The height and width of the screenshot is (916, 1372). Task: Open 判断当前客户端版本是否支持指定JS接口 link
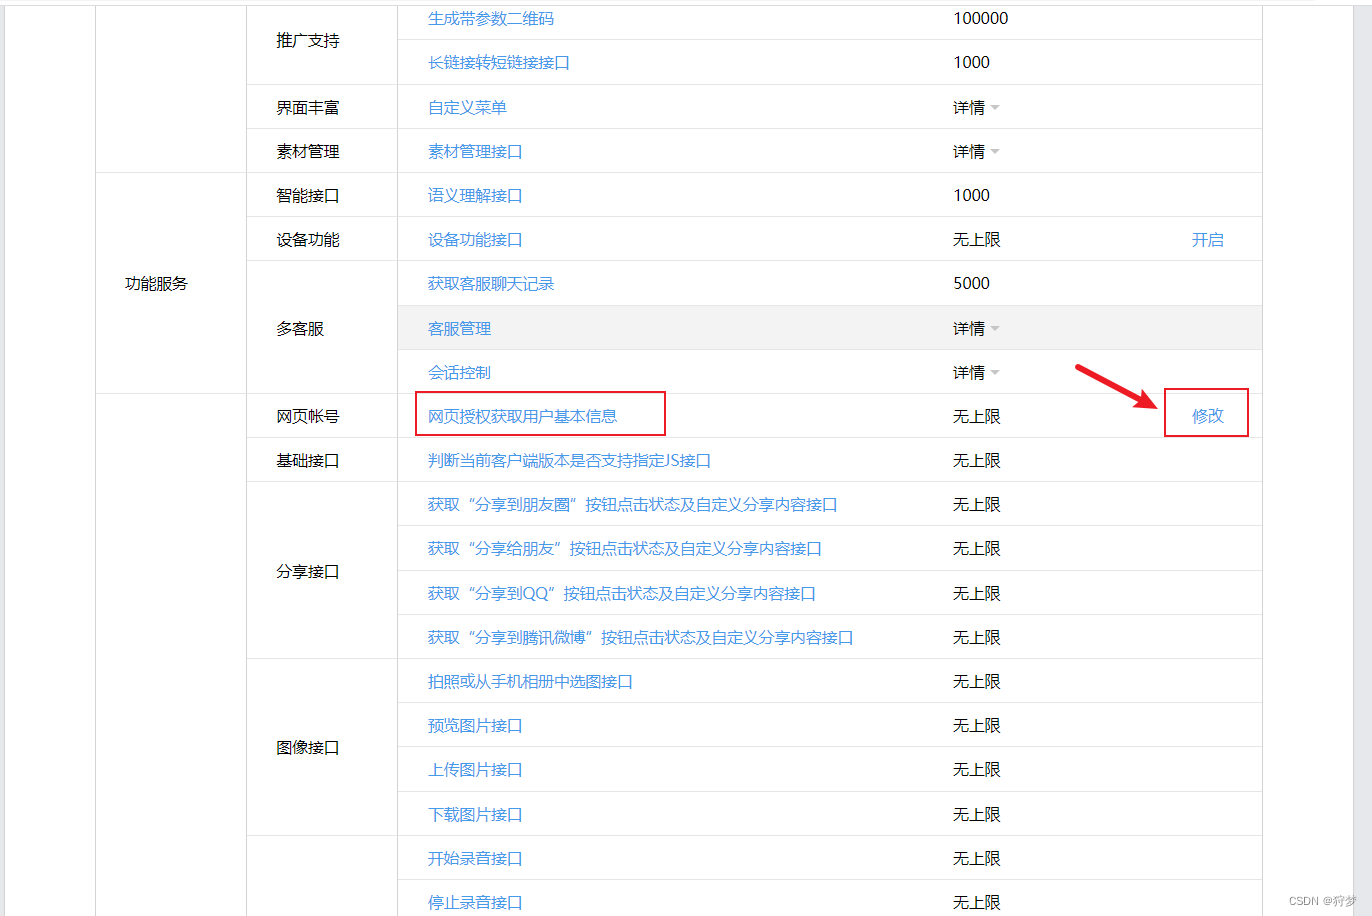(x=569, y=461)
